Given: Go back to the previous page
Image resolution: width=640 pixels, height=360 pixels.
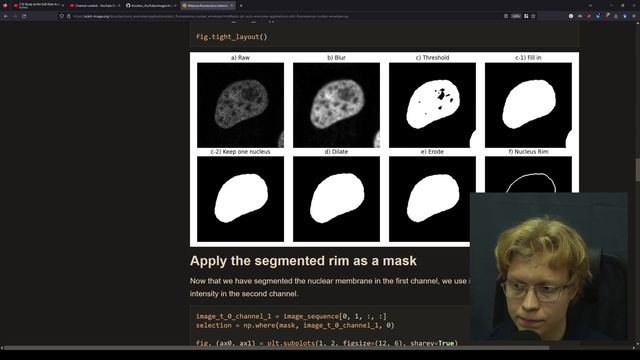Looking at the screenshot, I should pos(6,16).
